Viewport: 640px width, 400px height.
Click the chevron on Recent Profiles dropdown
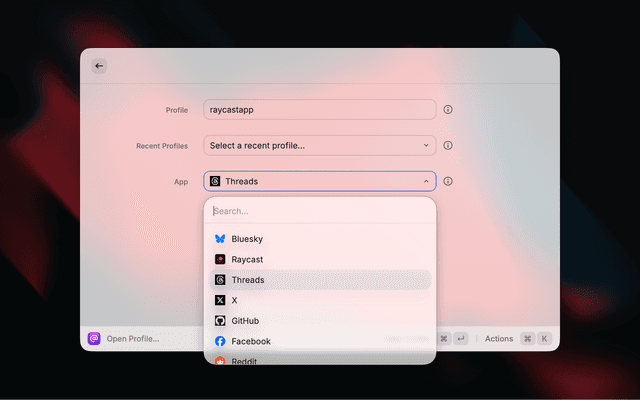pyautogui.click(x=426, y=145)
